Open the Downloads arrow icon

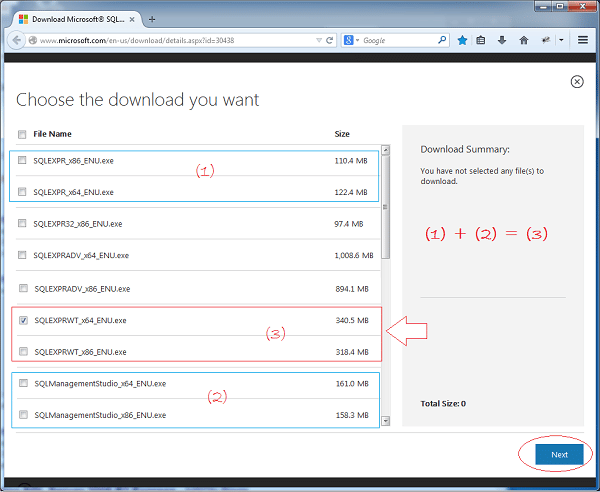(x=502, y=40)
